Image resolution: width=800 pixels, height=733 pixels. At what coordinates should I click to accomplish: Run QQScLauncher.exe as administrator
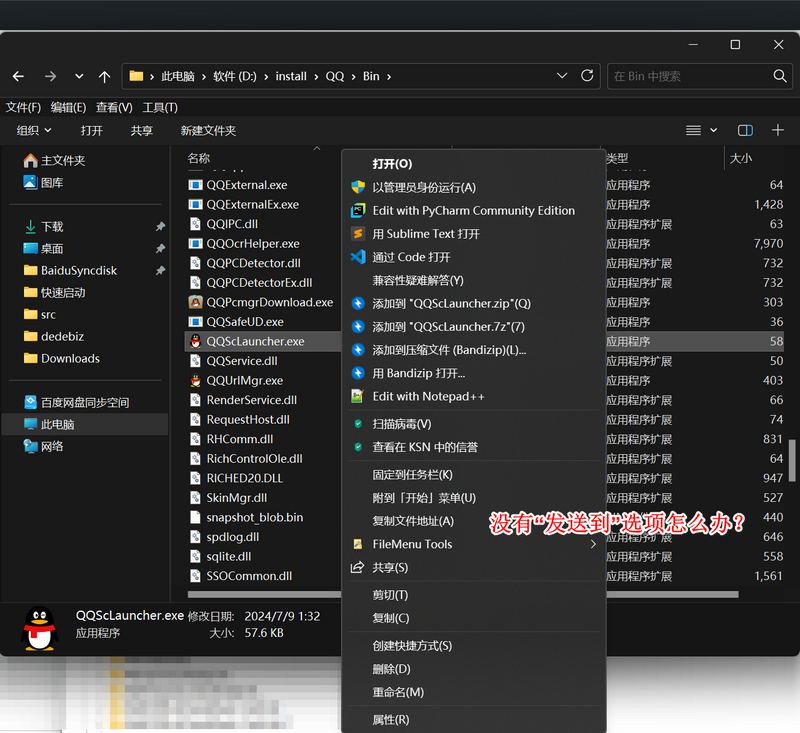(x=424, y=188)
